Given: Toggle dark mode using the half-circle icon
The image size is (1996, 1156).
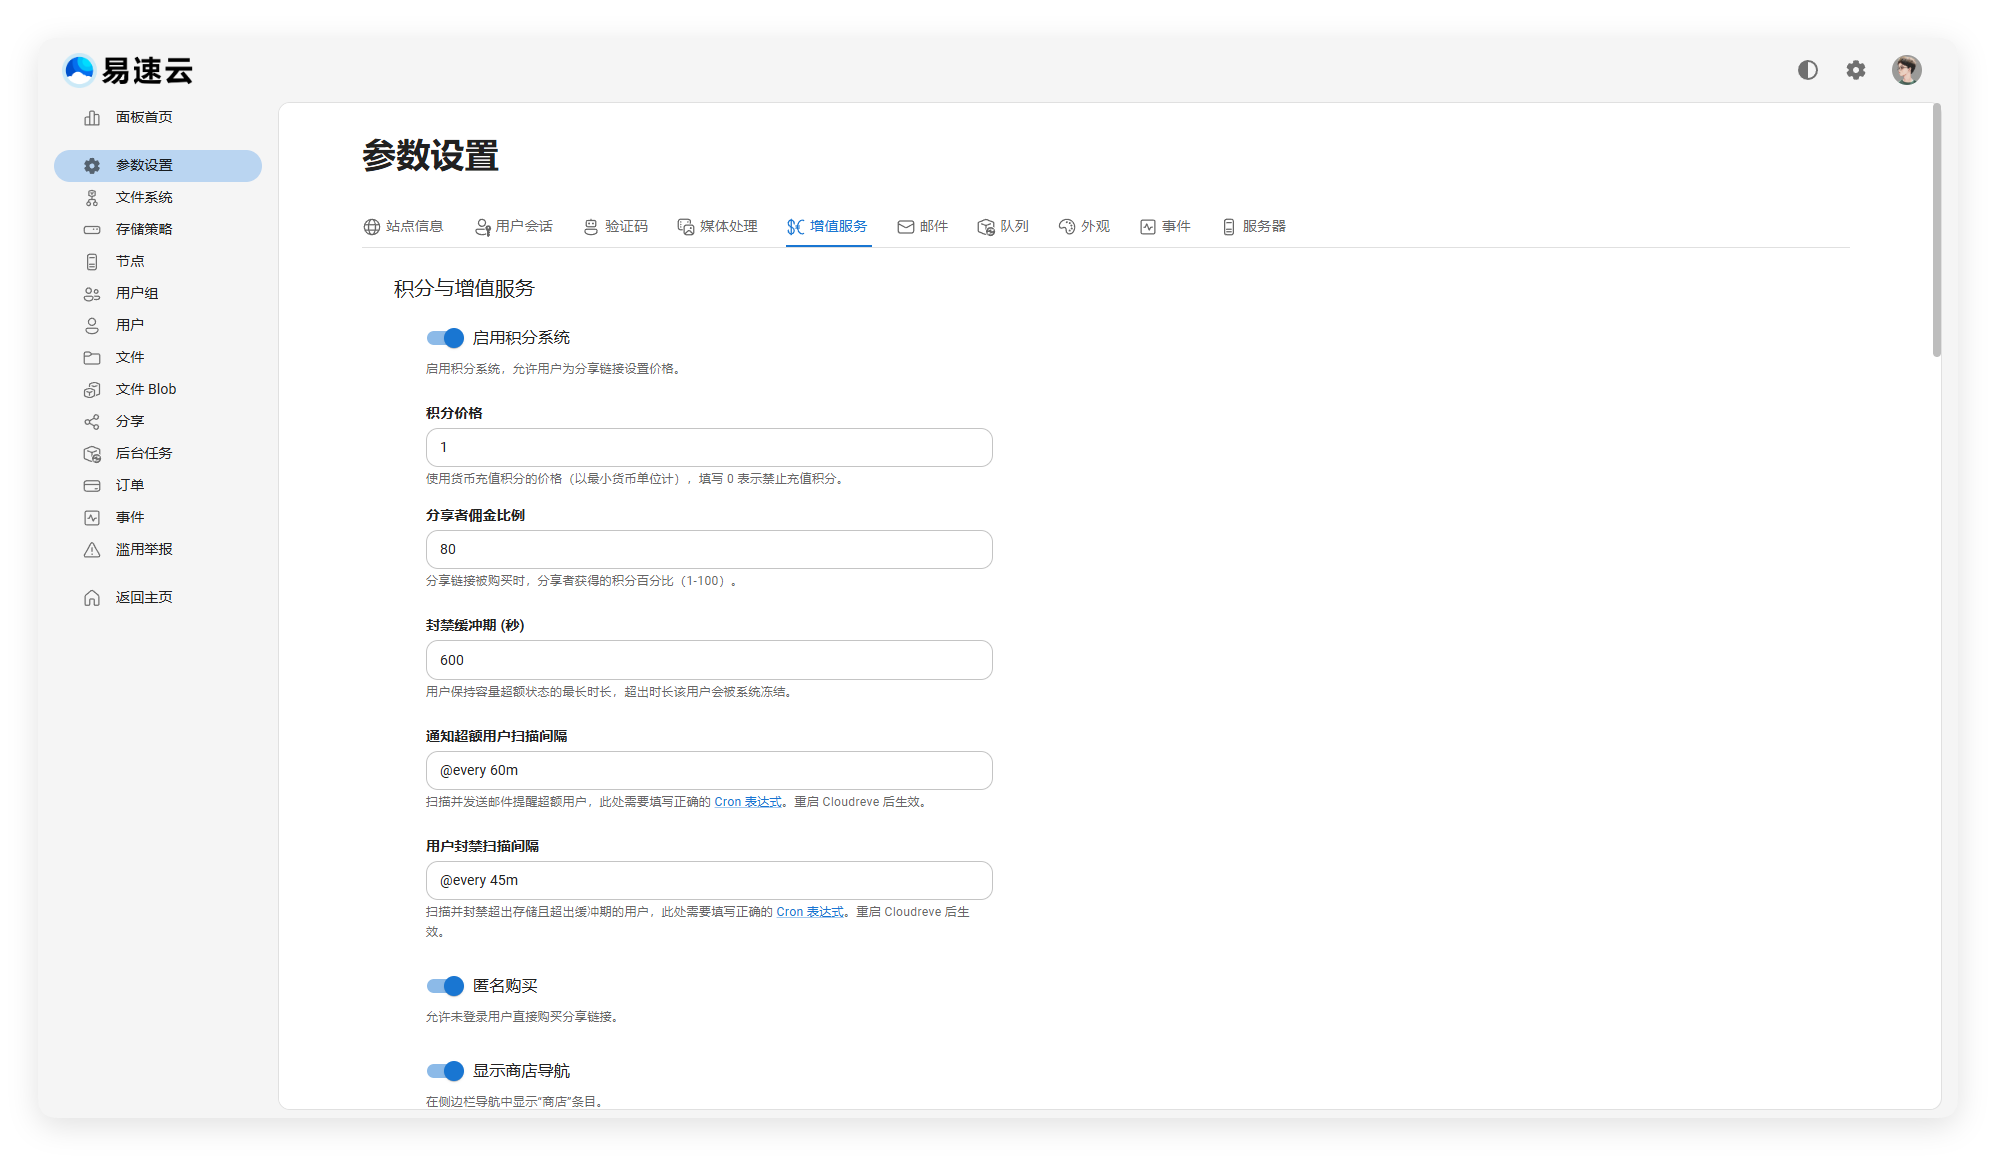Looking at the screenshot, I should pyautogui.click(x=1807, y=70).
